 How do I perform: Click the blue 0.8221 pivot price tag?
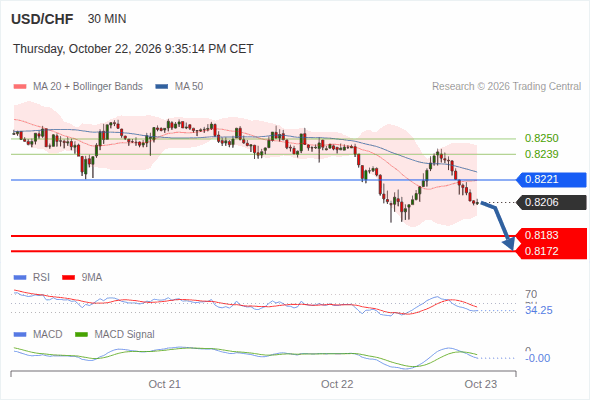click(x=551, y=179)
